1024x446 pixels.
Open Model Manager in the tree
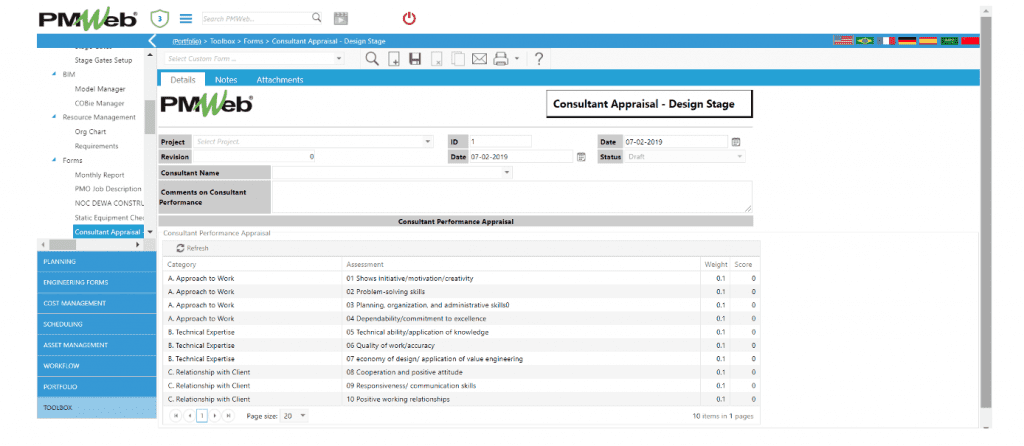tap(100, 89)
